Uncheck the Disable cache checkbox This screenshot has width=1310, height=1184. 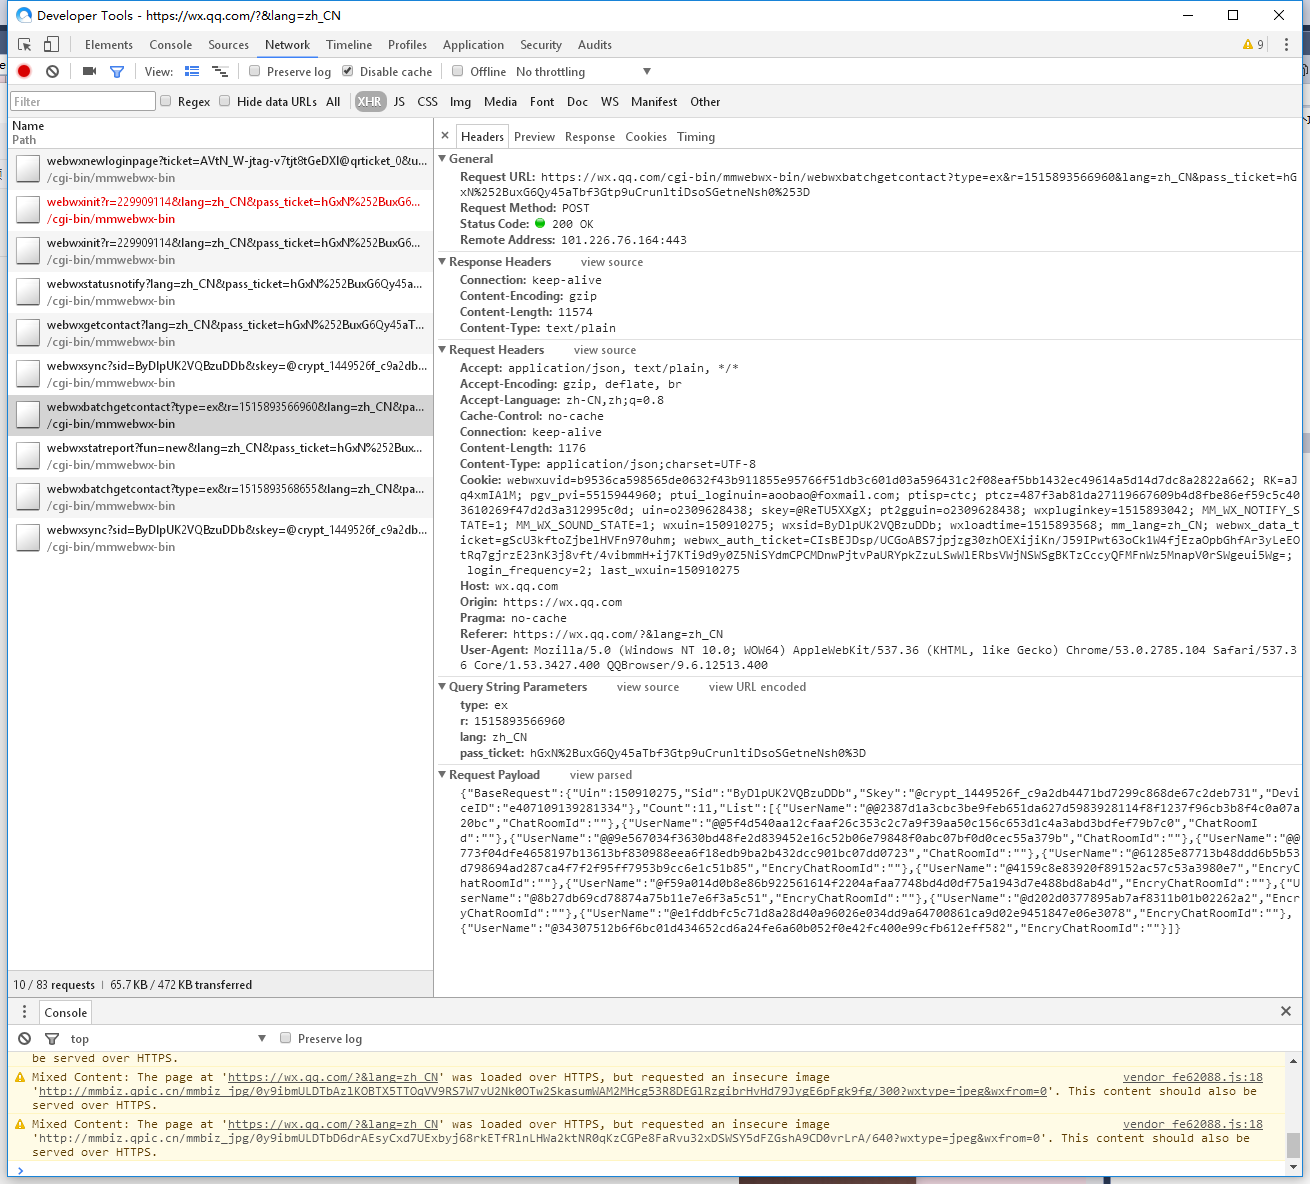(348, 71)
